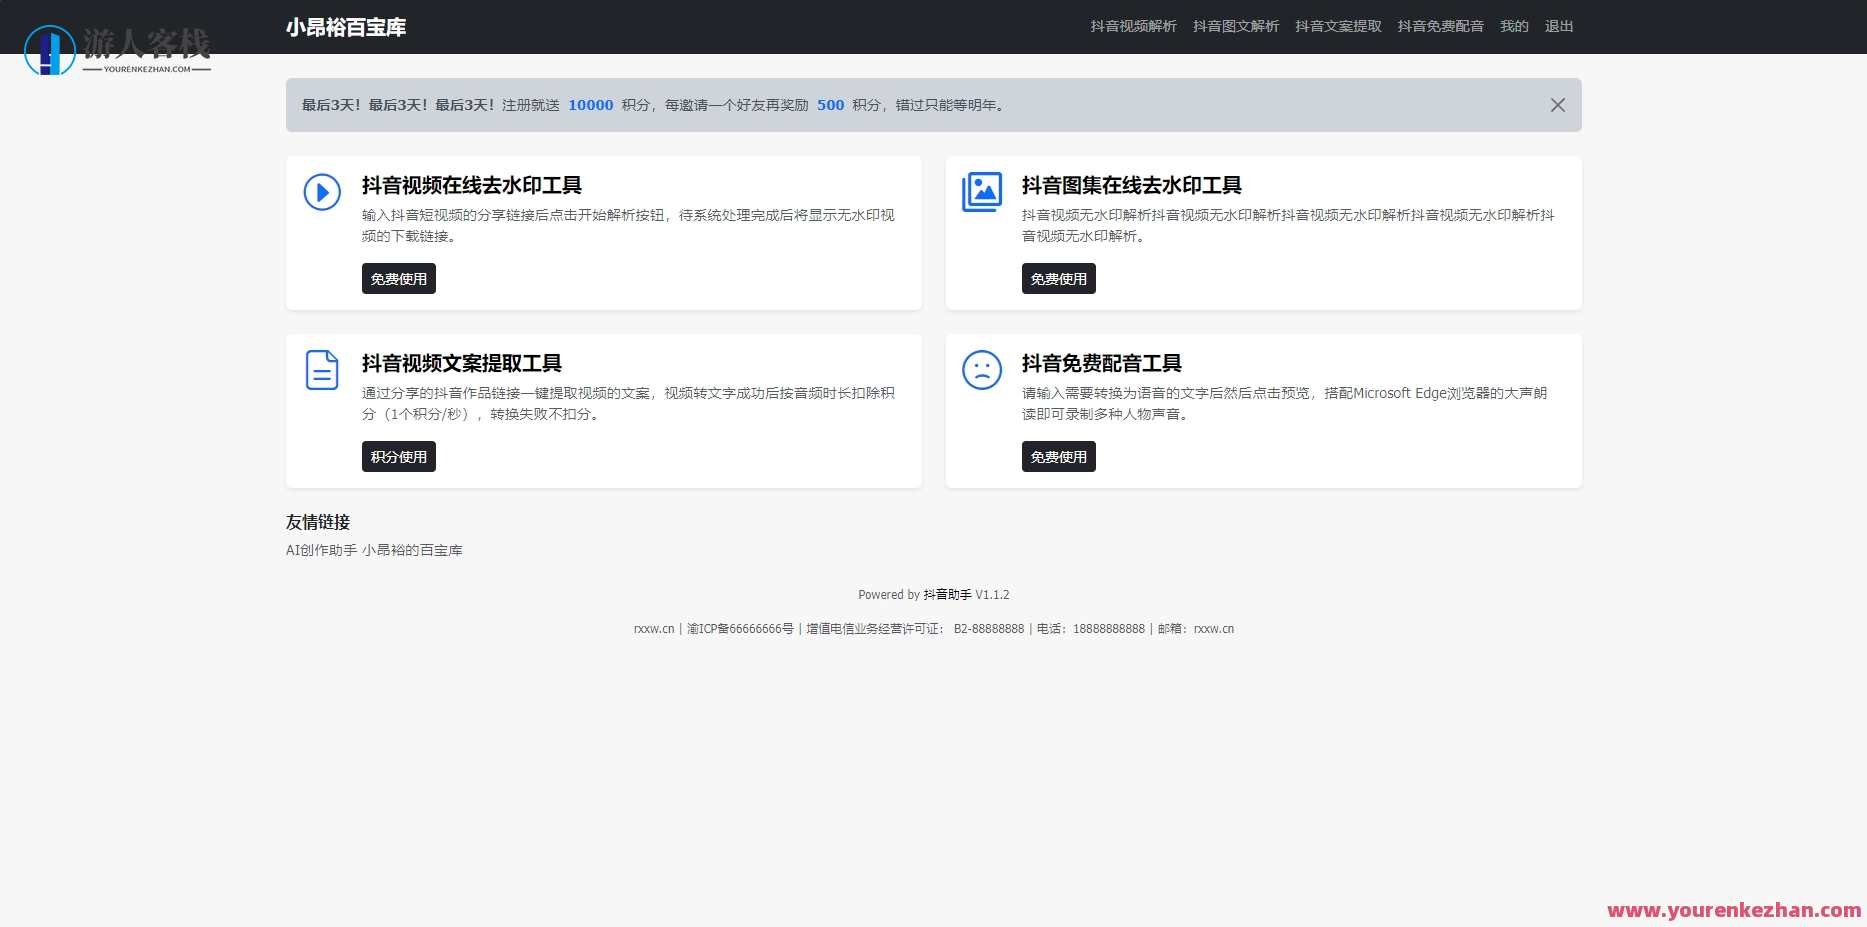Screen dimensions: 1867x927
Task: Click 小昂裕百宝库 site title
Action: (x=345, y=28)
